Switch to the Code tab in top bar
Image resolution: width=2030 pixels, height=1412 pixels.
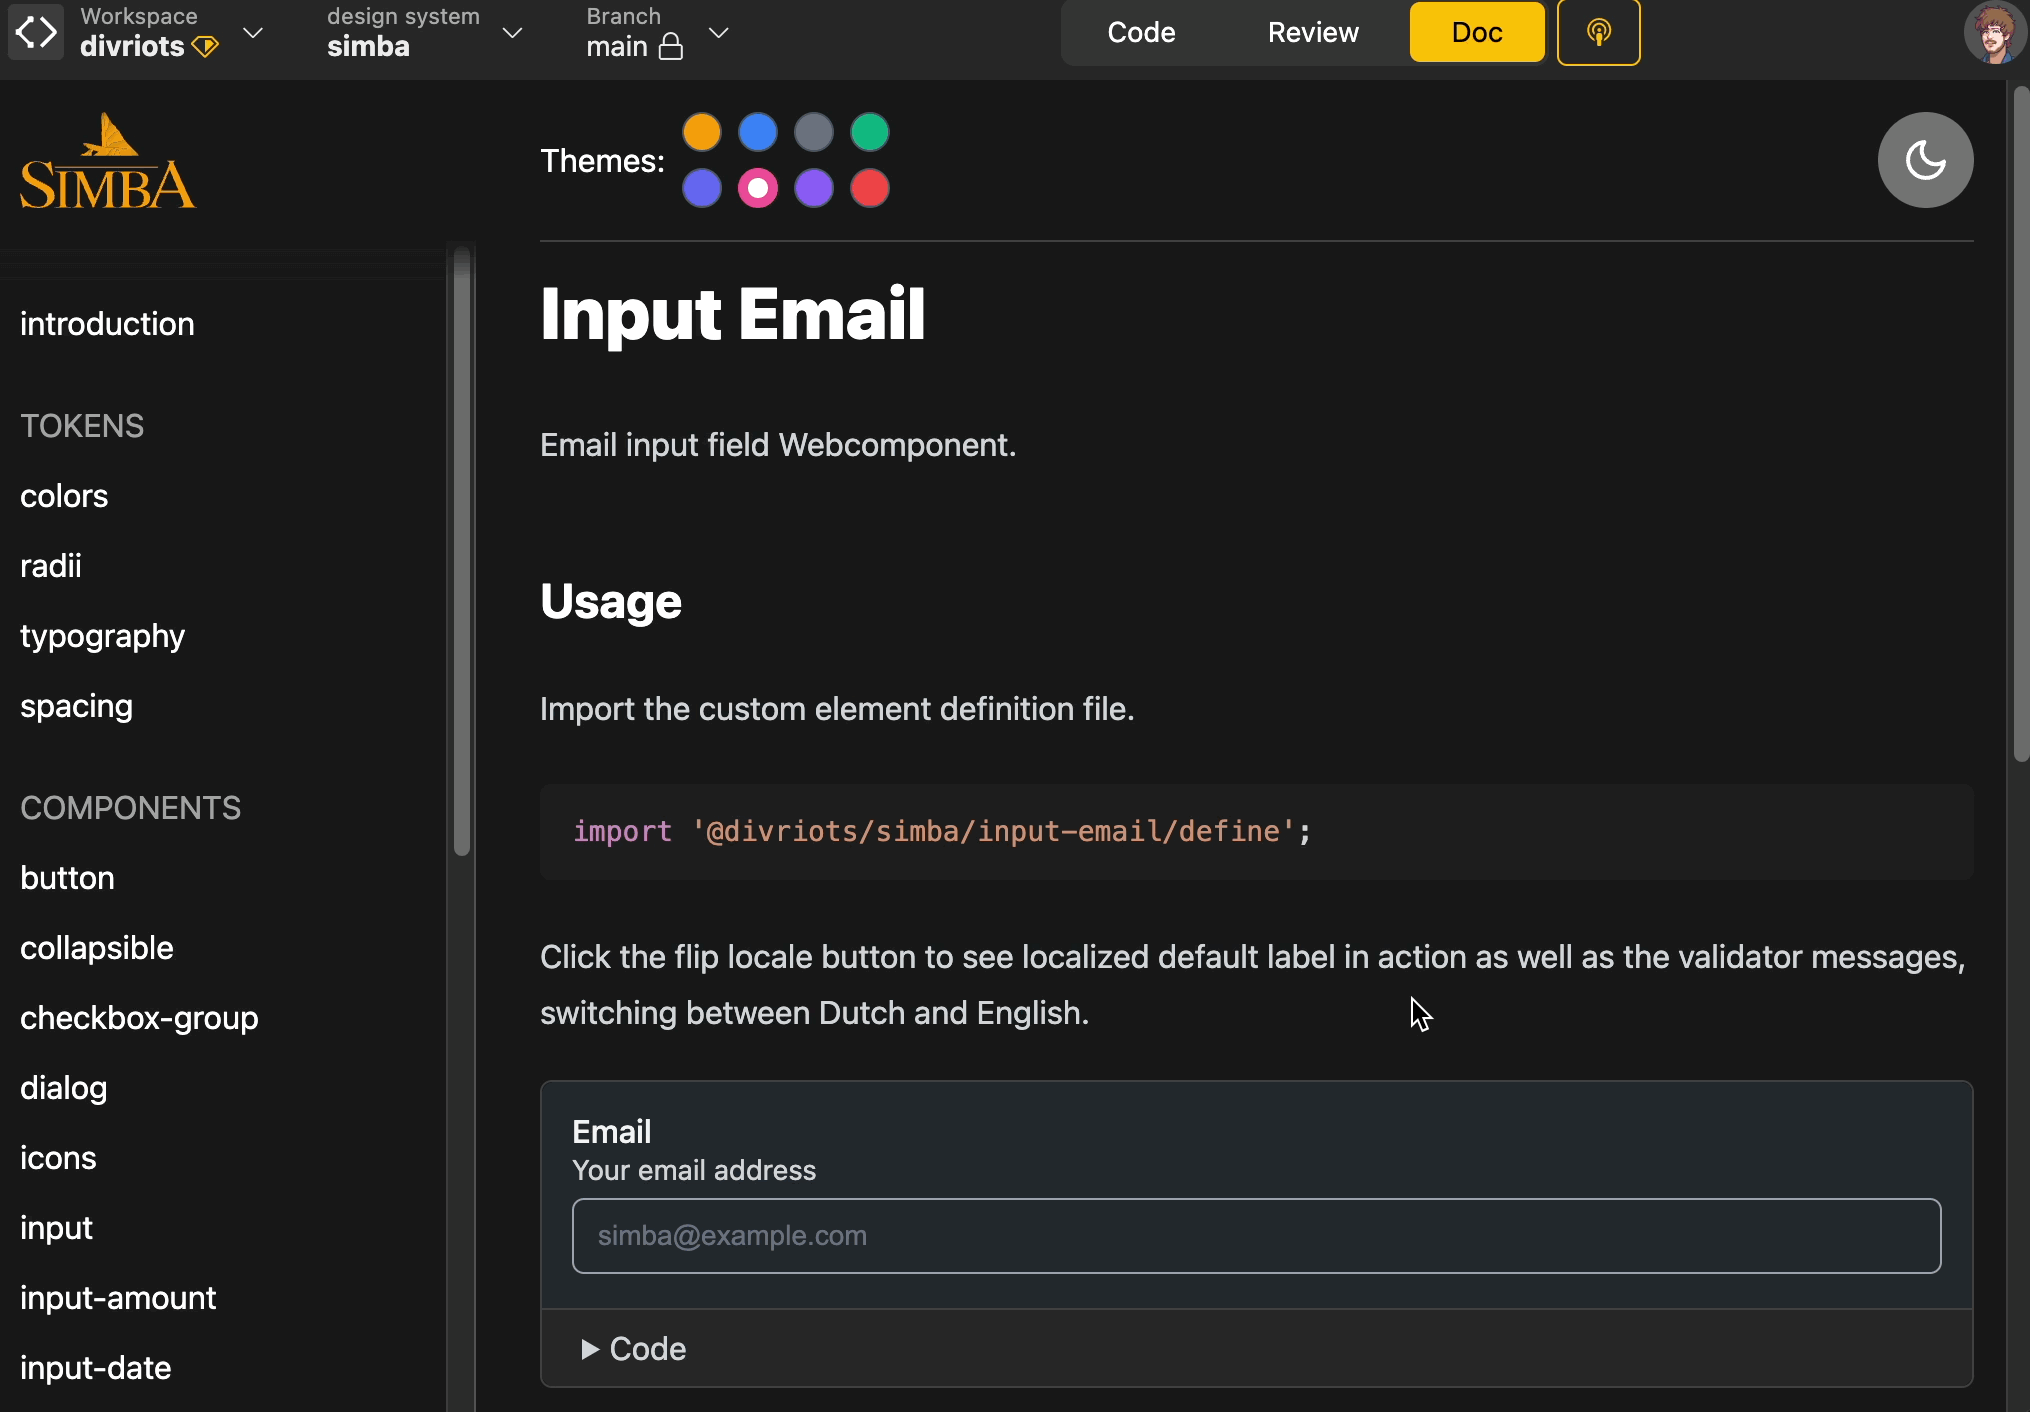1141,33
